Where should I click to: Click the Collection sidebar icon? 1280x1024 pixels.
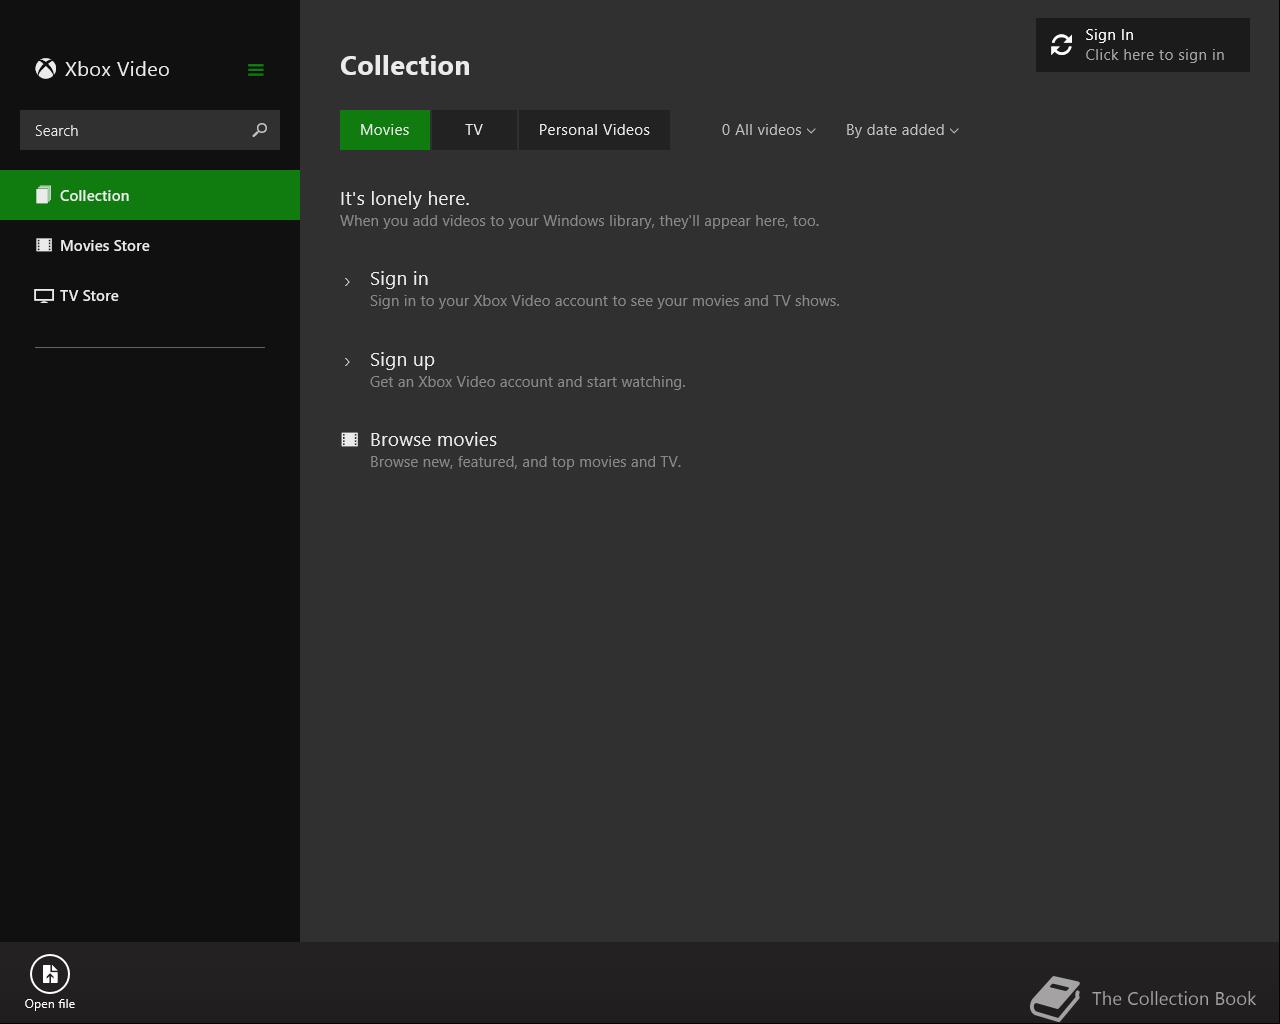[43, 195]
